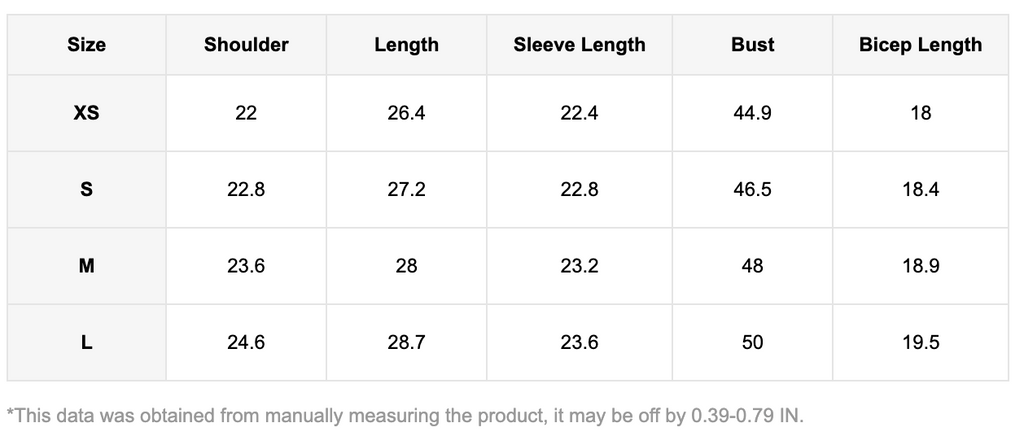The image size is (1024, 436).
Task: Click the XS size row label
Action: pos(87,113)
